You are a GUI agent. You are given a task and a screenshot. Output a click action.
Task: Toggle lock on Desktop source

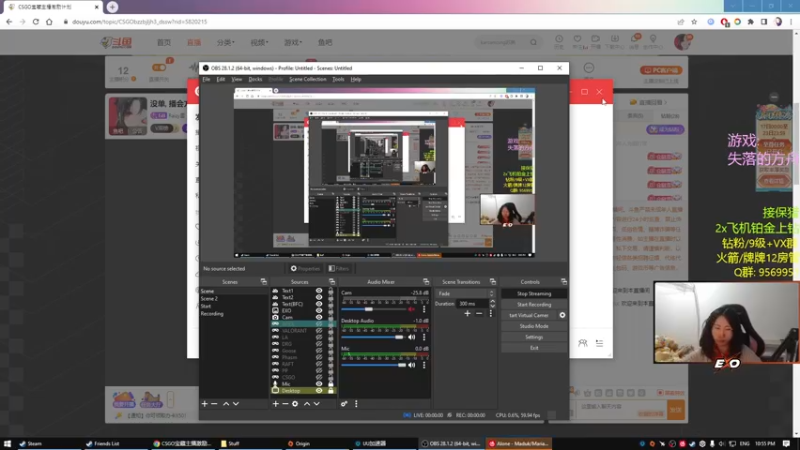[331, 390]
